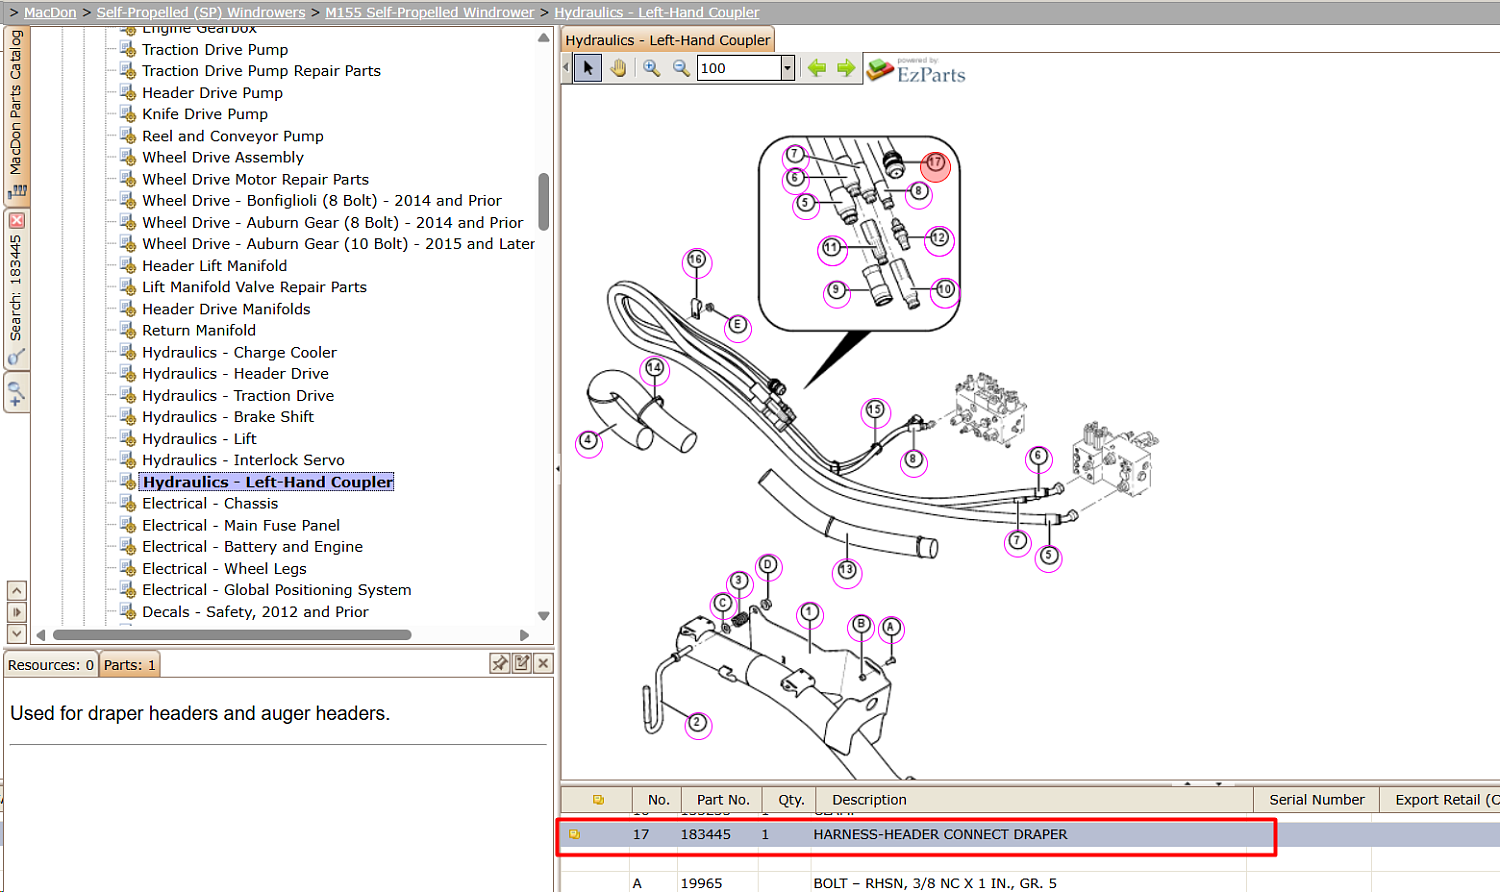
Task: Open the Resources: 0 tab
Action: [51, 665]
